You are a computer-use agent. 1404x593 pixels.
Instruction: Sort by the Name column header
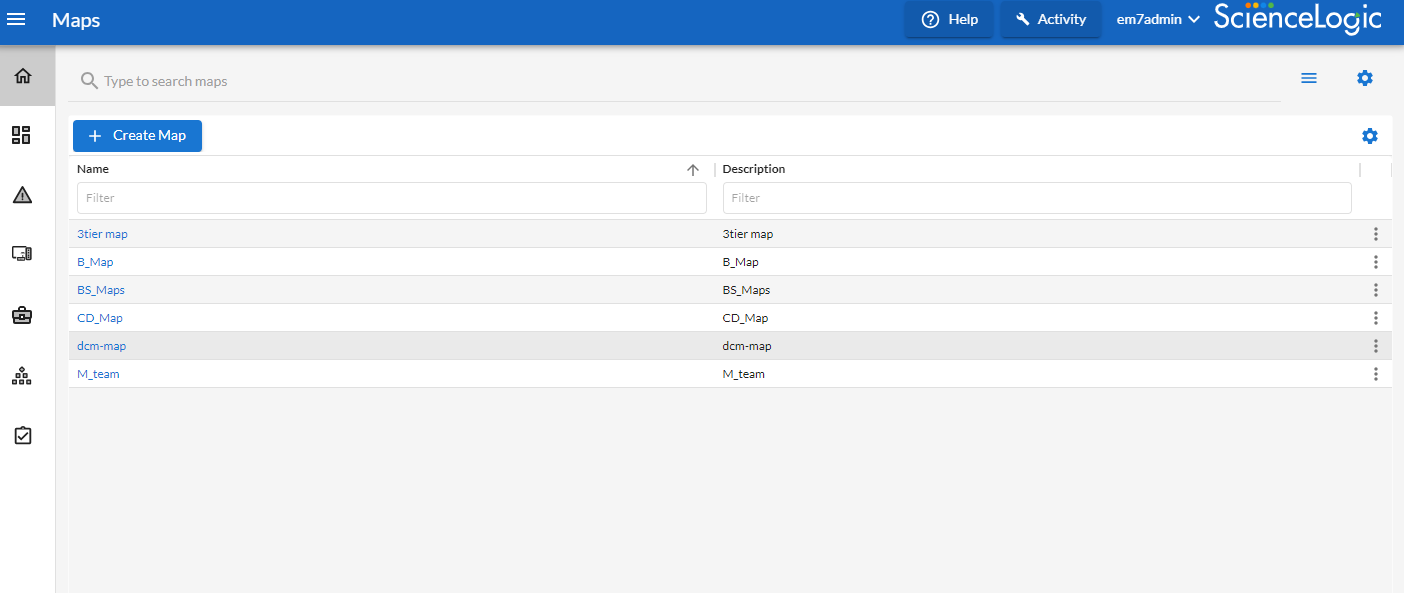(x=93, y=169)
